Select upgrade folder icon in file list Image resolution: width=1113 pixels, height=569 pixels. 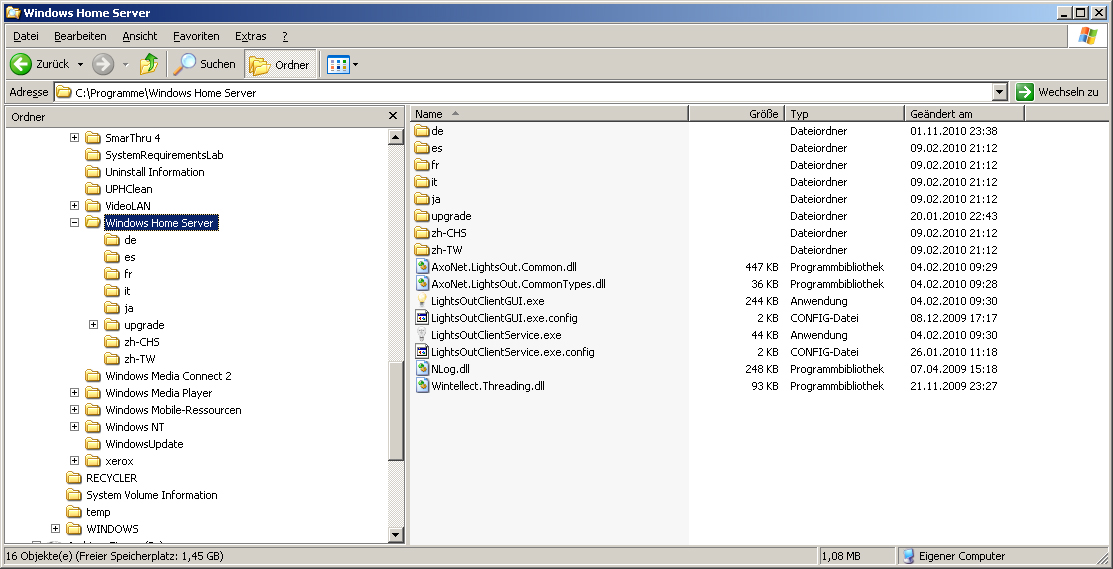click(x=422, y=216)
